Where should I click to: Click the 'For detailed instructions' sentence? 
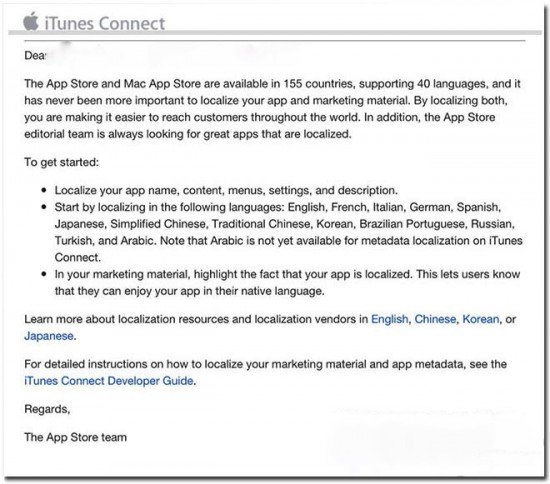pos(265,372)
